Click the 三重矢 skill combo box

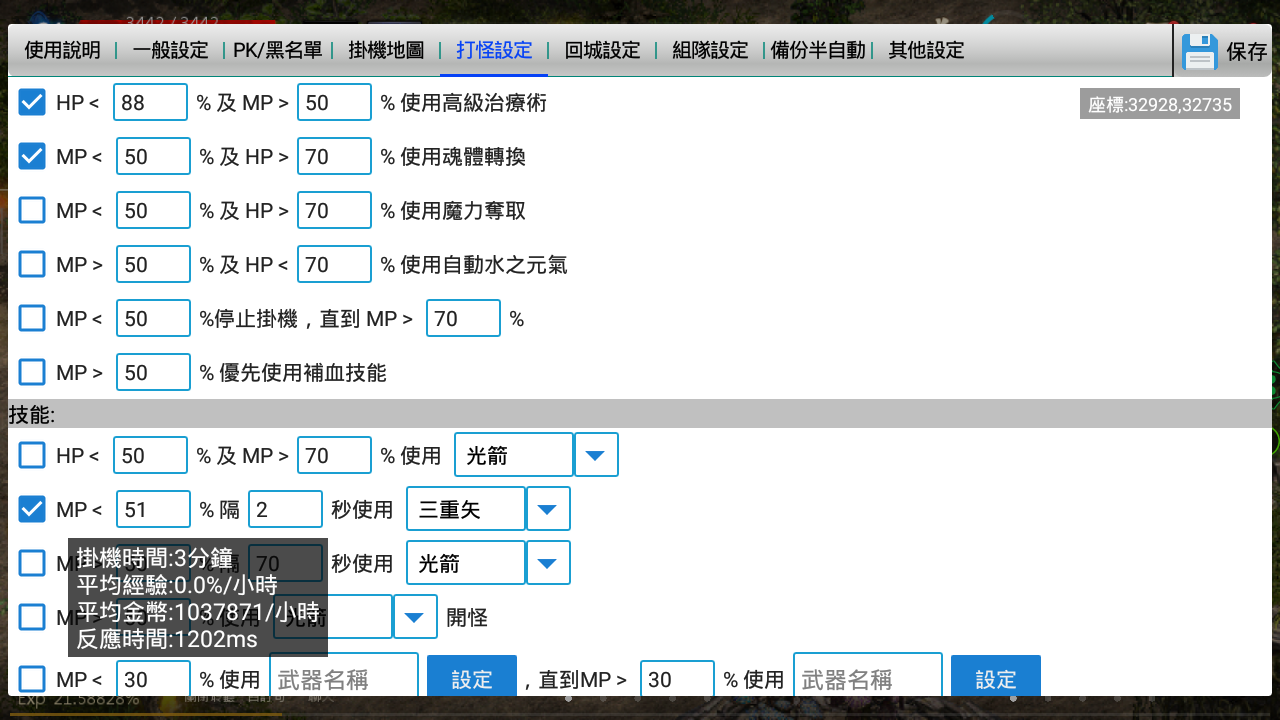pos(466,509)
